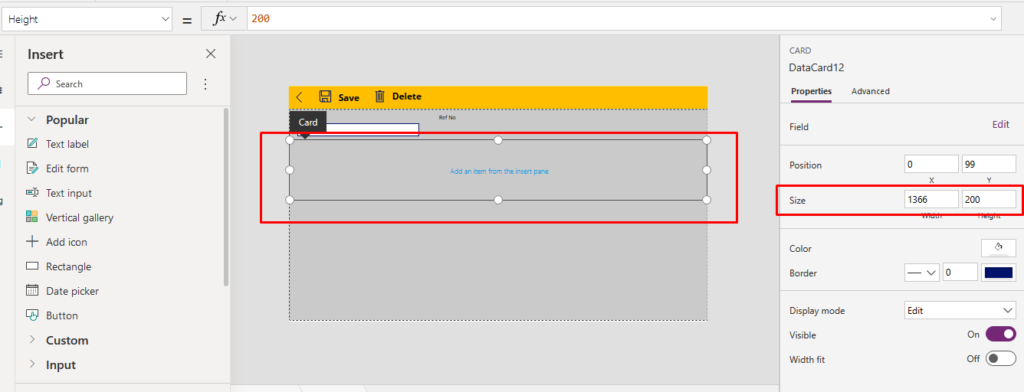This screenshot has height=392, width=1024.
Task: Click the DataCard12 name text
Action: click(x=817, y=67)
